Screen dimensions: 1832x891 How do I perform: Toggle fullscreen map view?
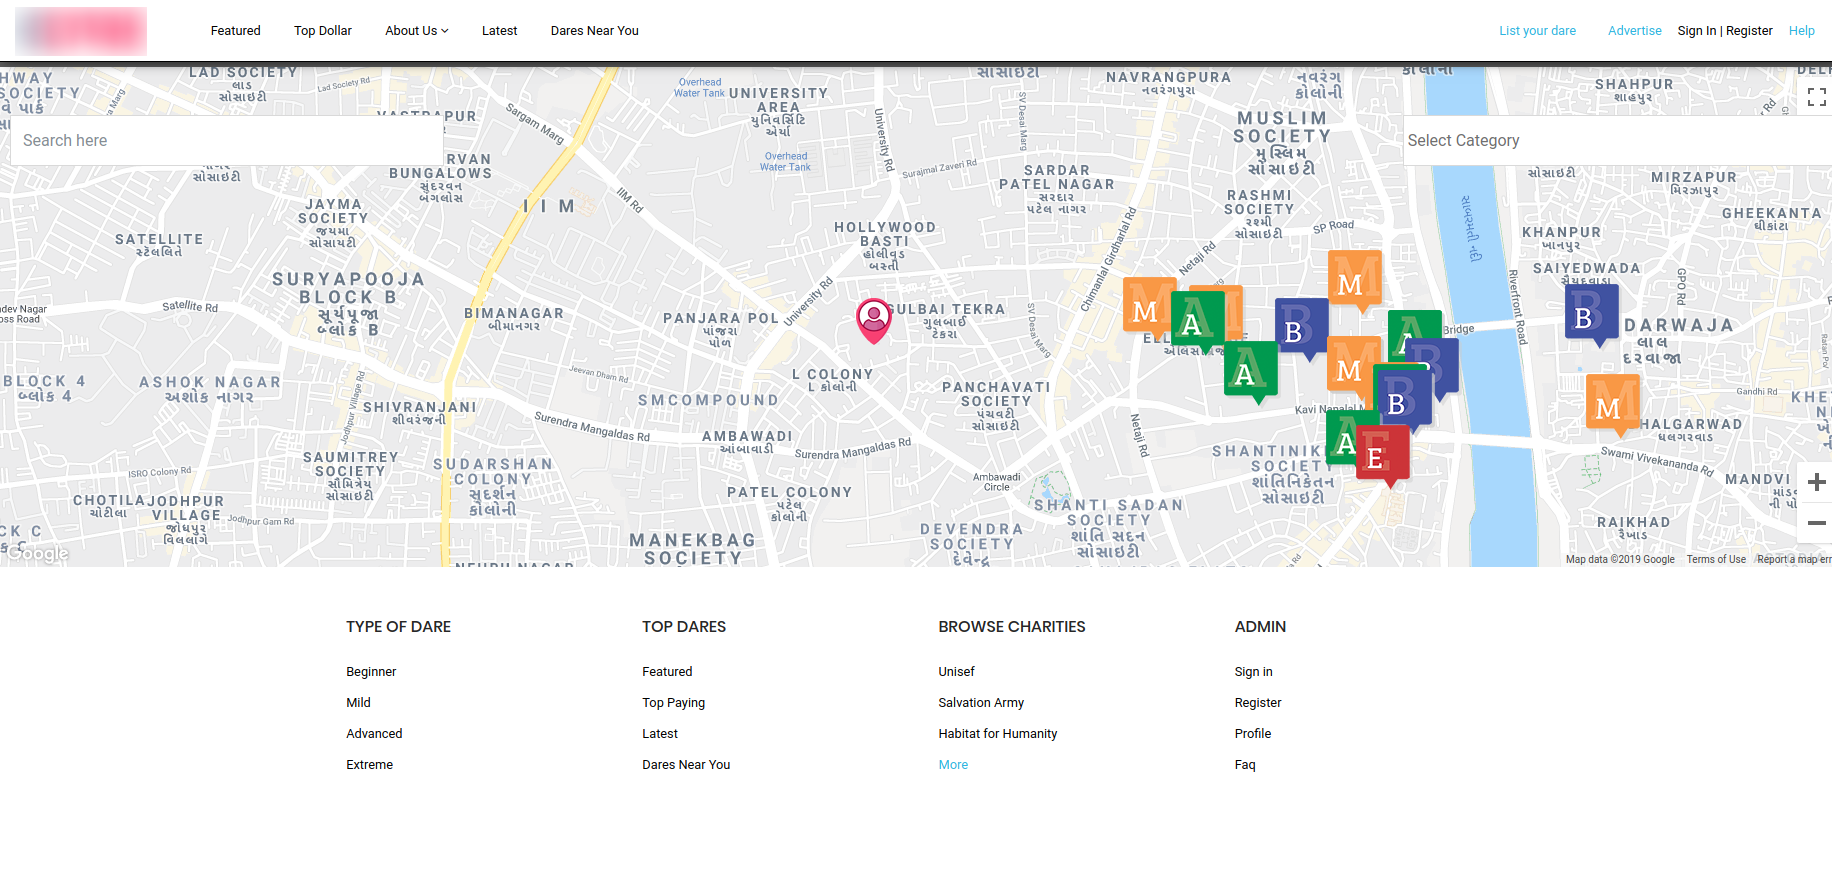tap(1816, 97)
